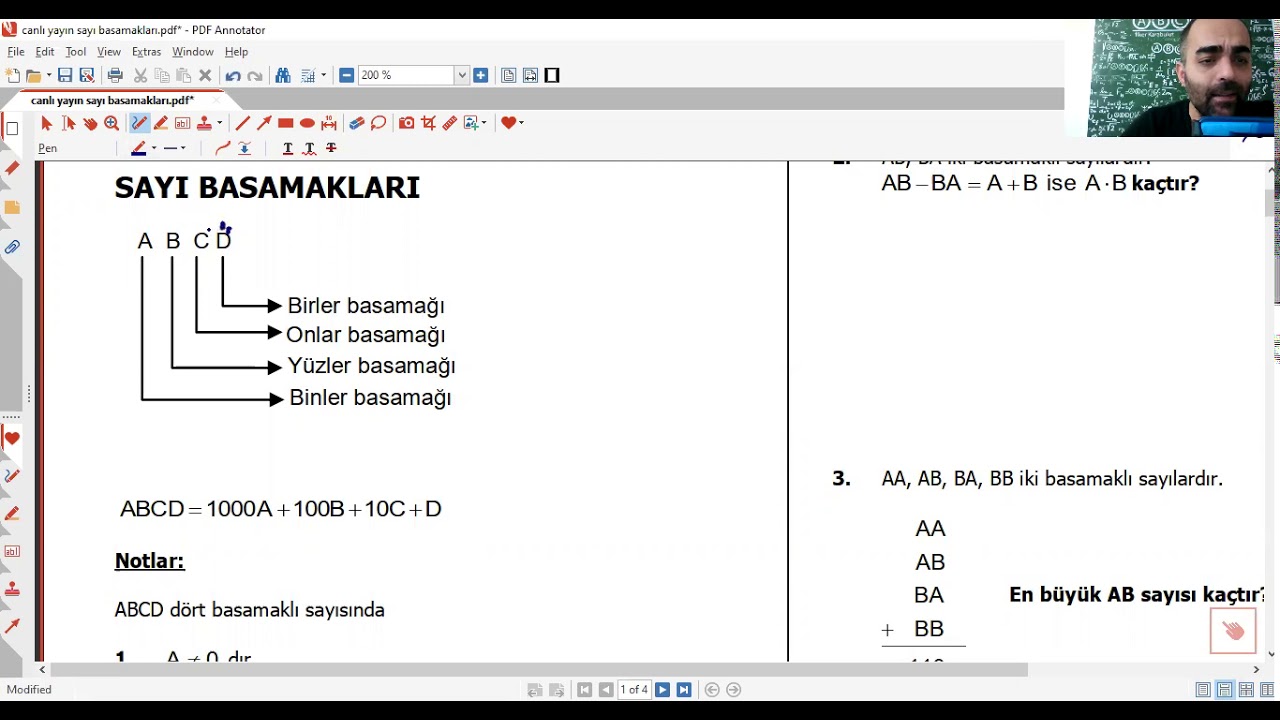The image size is (1280, 720).
Task: Choose the Select arrow tool
Action: tap(46, 123)
